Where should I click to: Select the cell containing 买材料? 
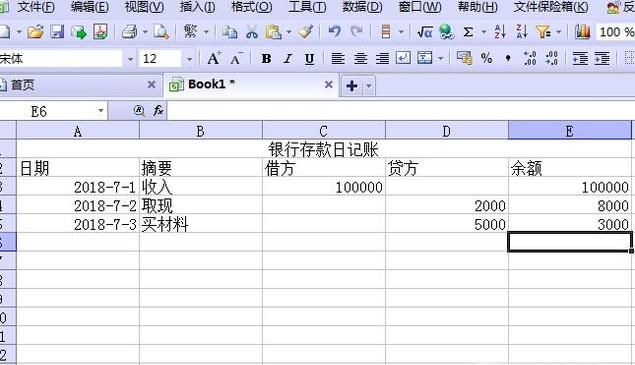pos(201,224)
